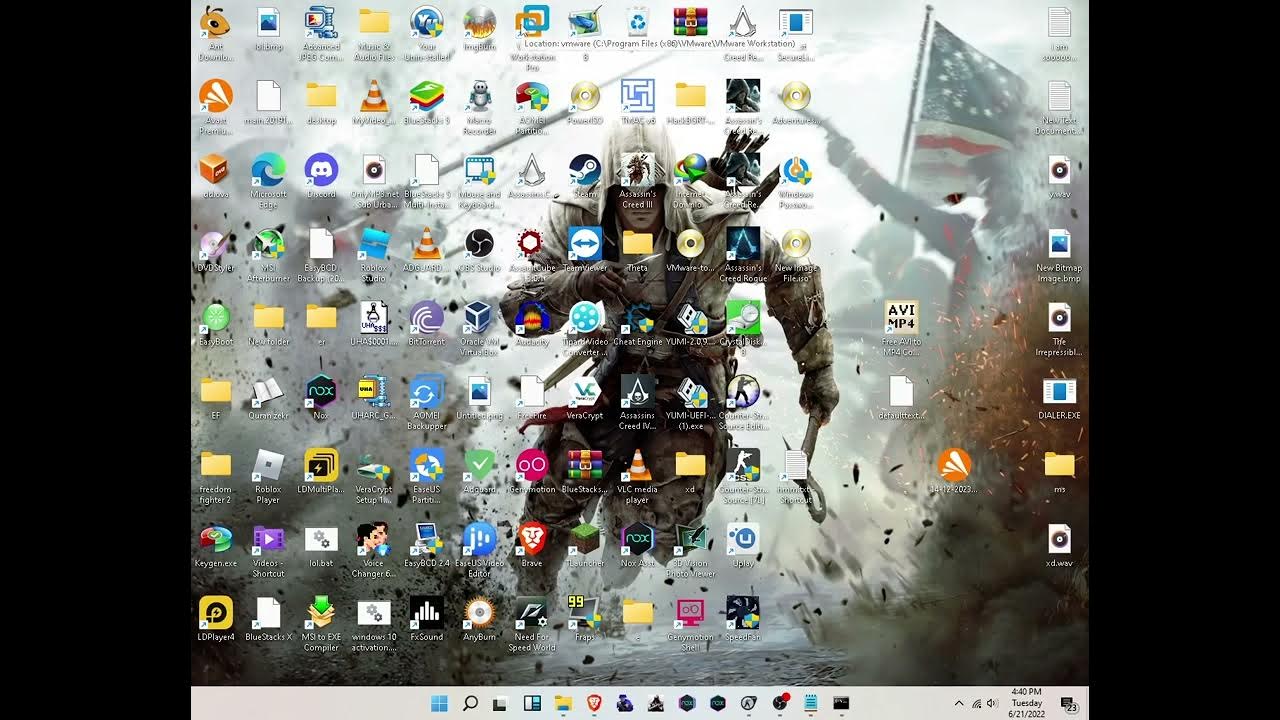1280x720 pixels.
Task: Open the Assassin's Creed Rogue shortcut
Action: click(743, 254)
